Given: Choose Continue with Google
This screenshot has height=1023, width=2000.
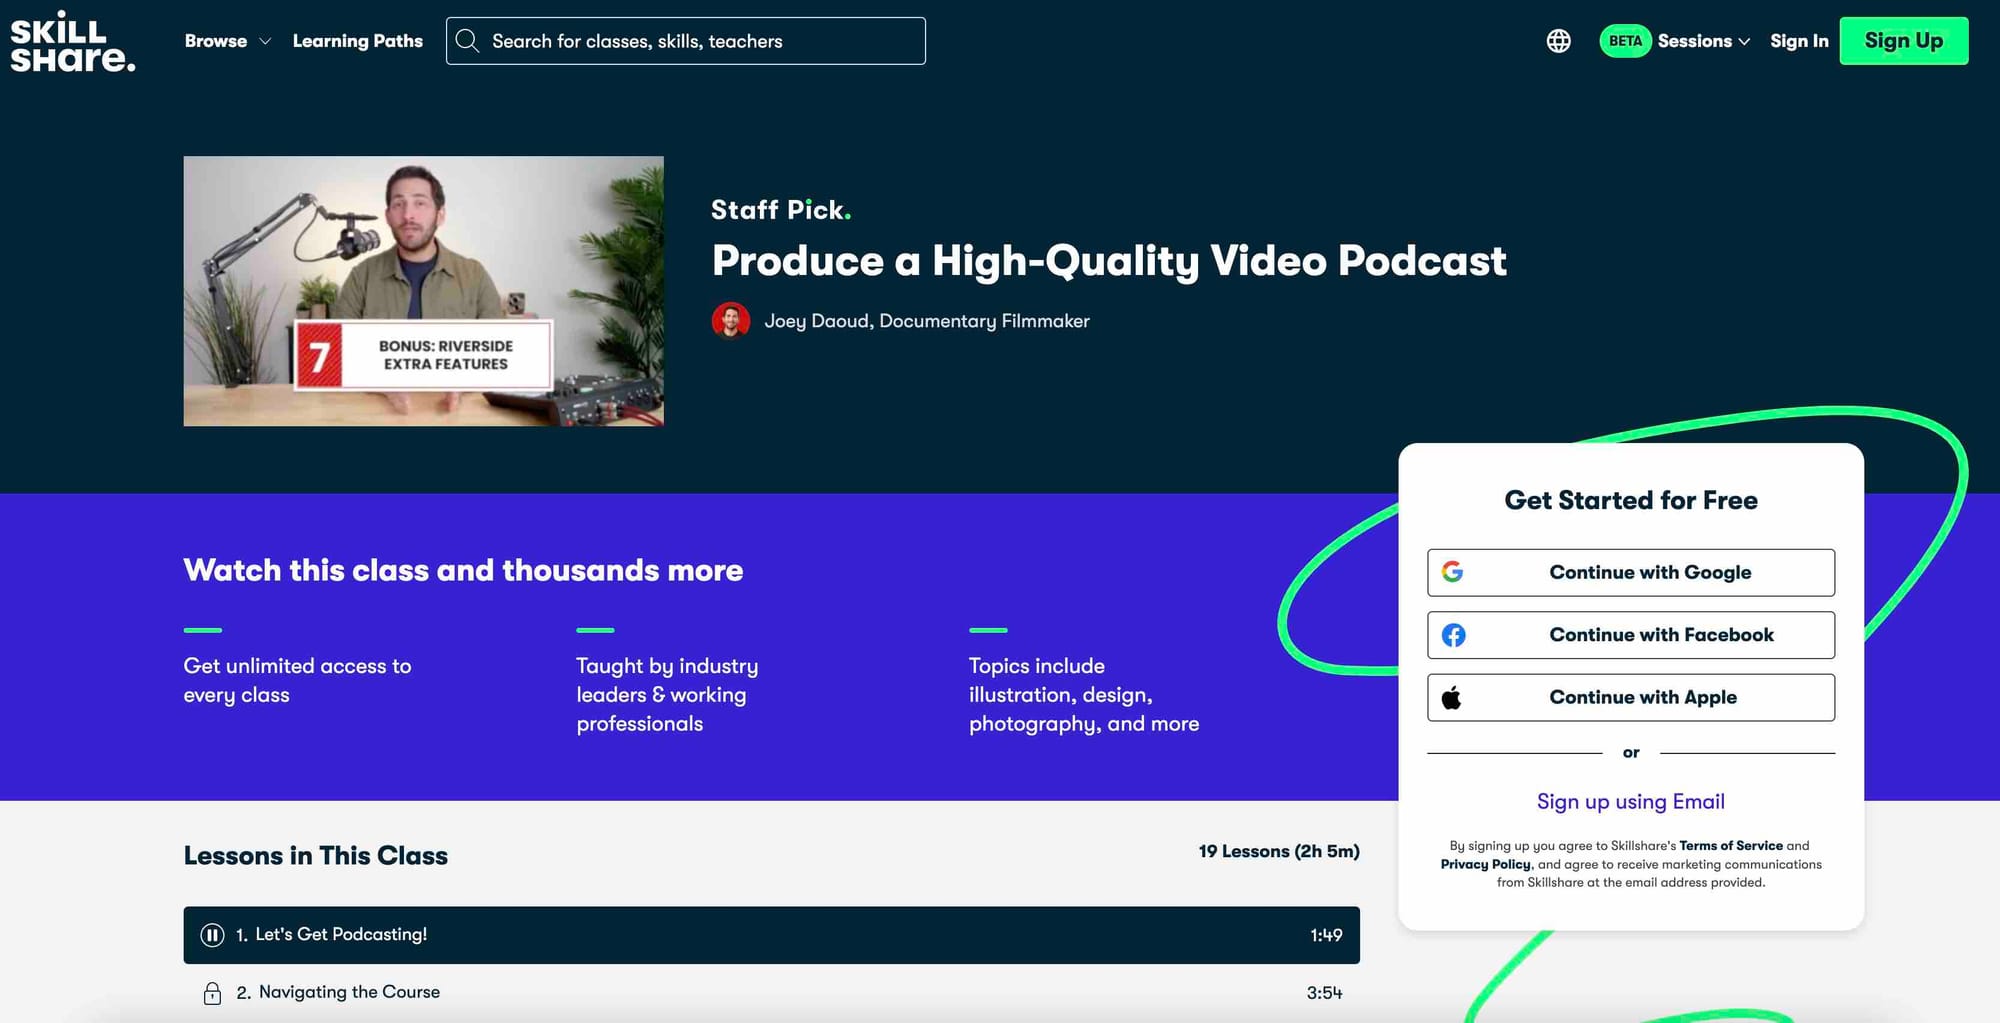Looking at the screenshot, I should (1630, 572).
